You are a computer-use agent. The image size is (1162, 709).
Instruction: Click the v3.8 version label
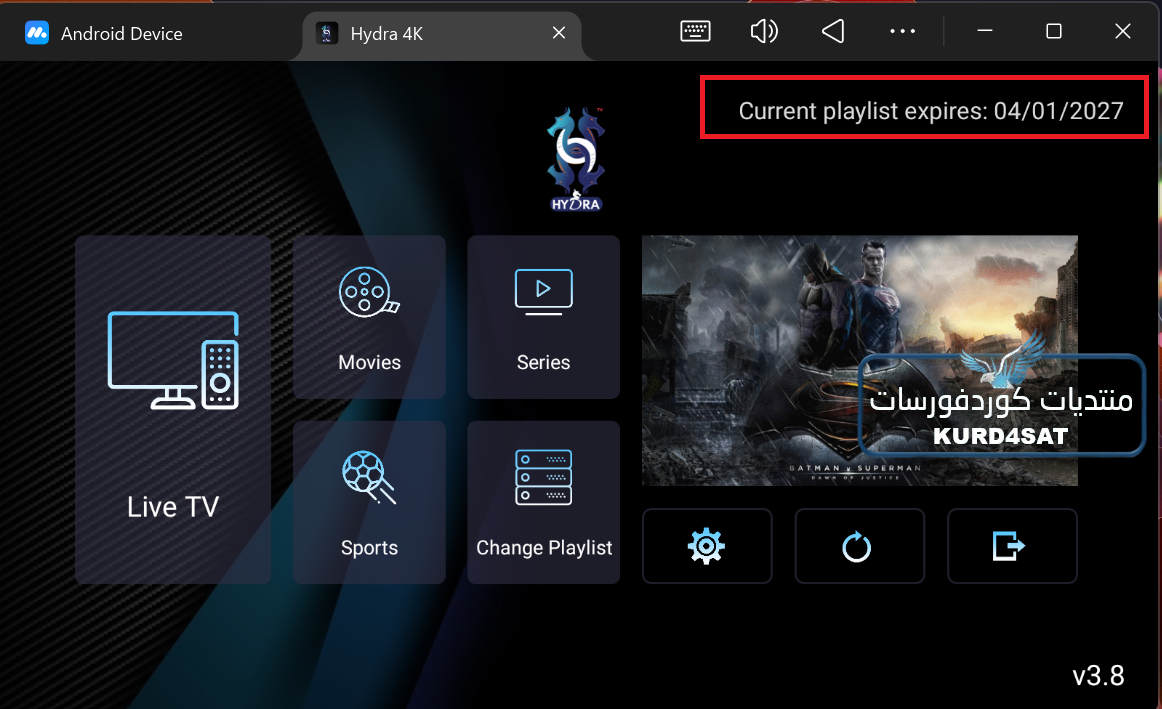[x=1098, y=676]
